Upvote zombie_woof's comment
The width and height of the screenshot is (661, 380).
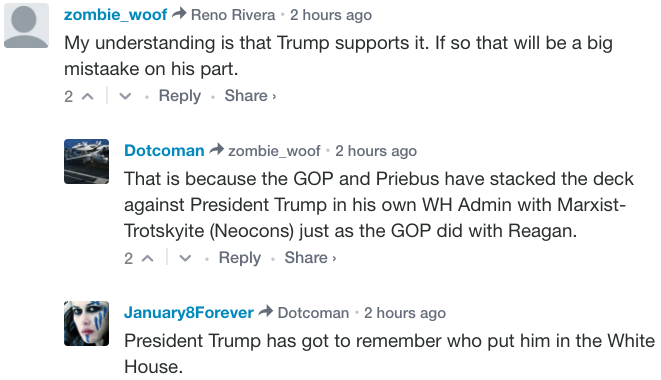87,96
